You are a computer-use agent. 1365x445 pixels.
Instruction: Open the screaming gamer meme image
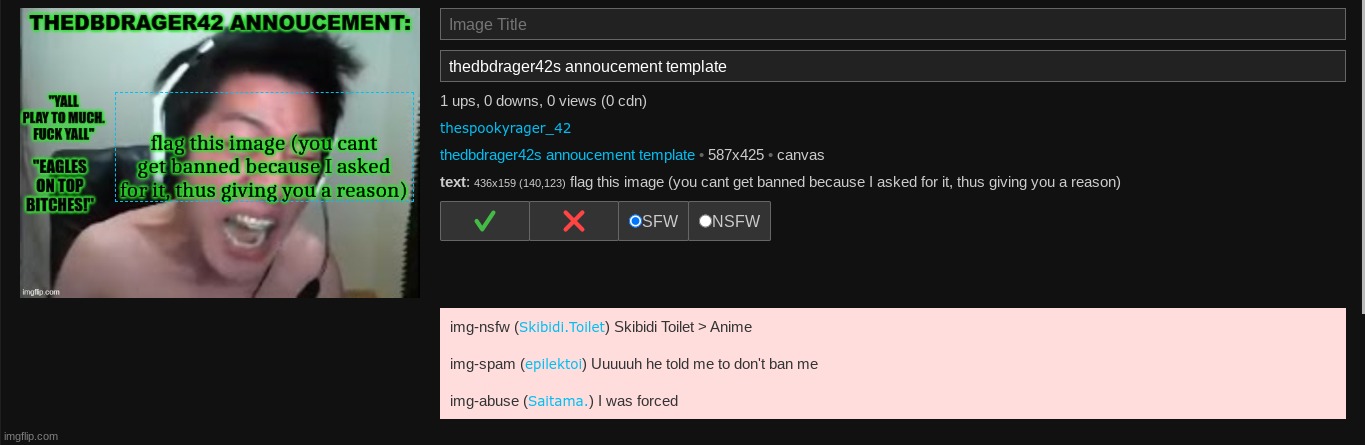[x=220, y=153]
